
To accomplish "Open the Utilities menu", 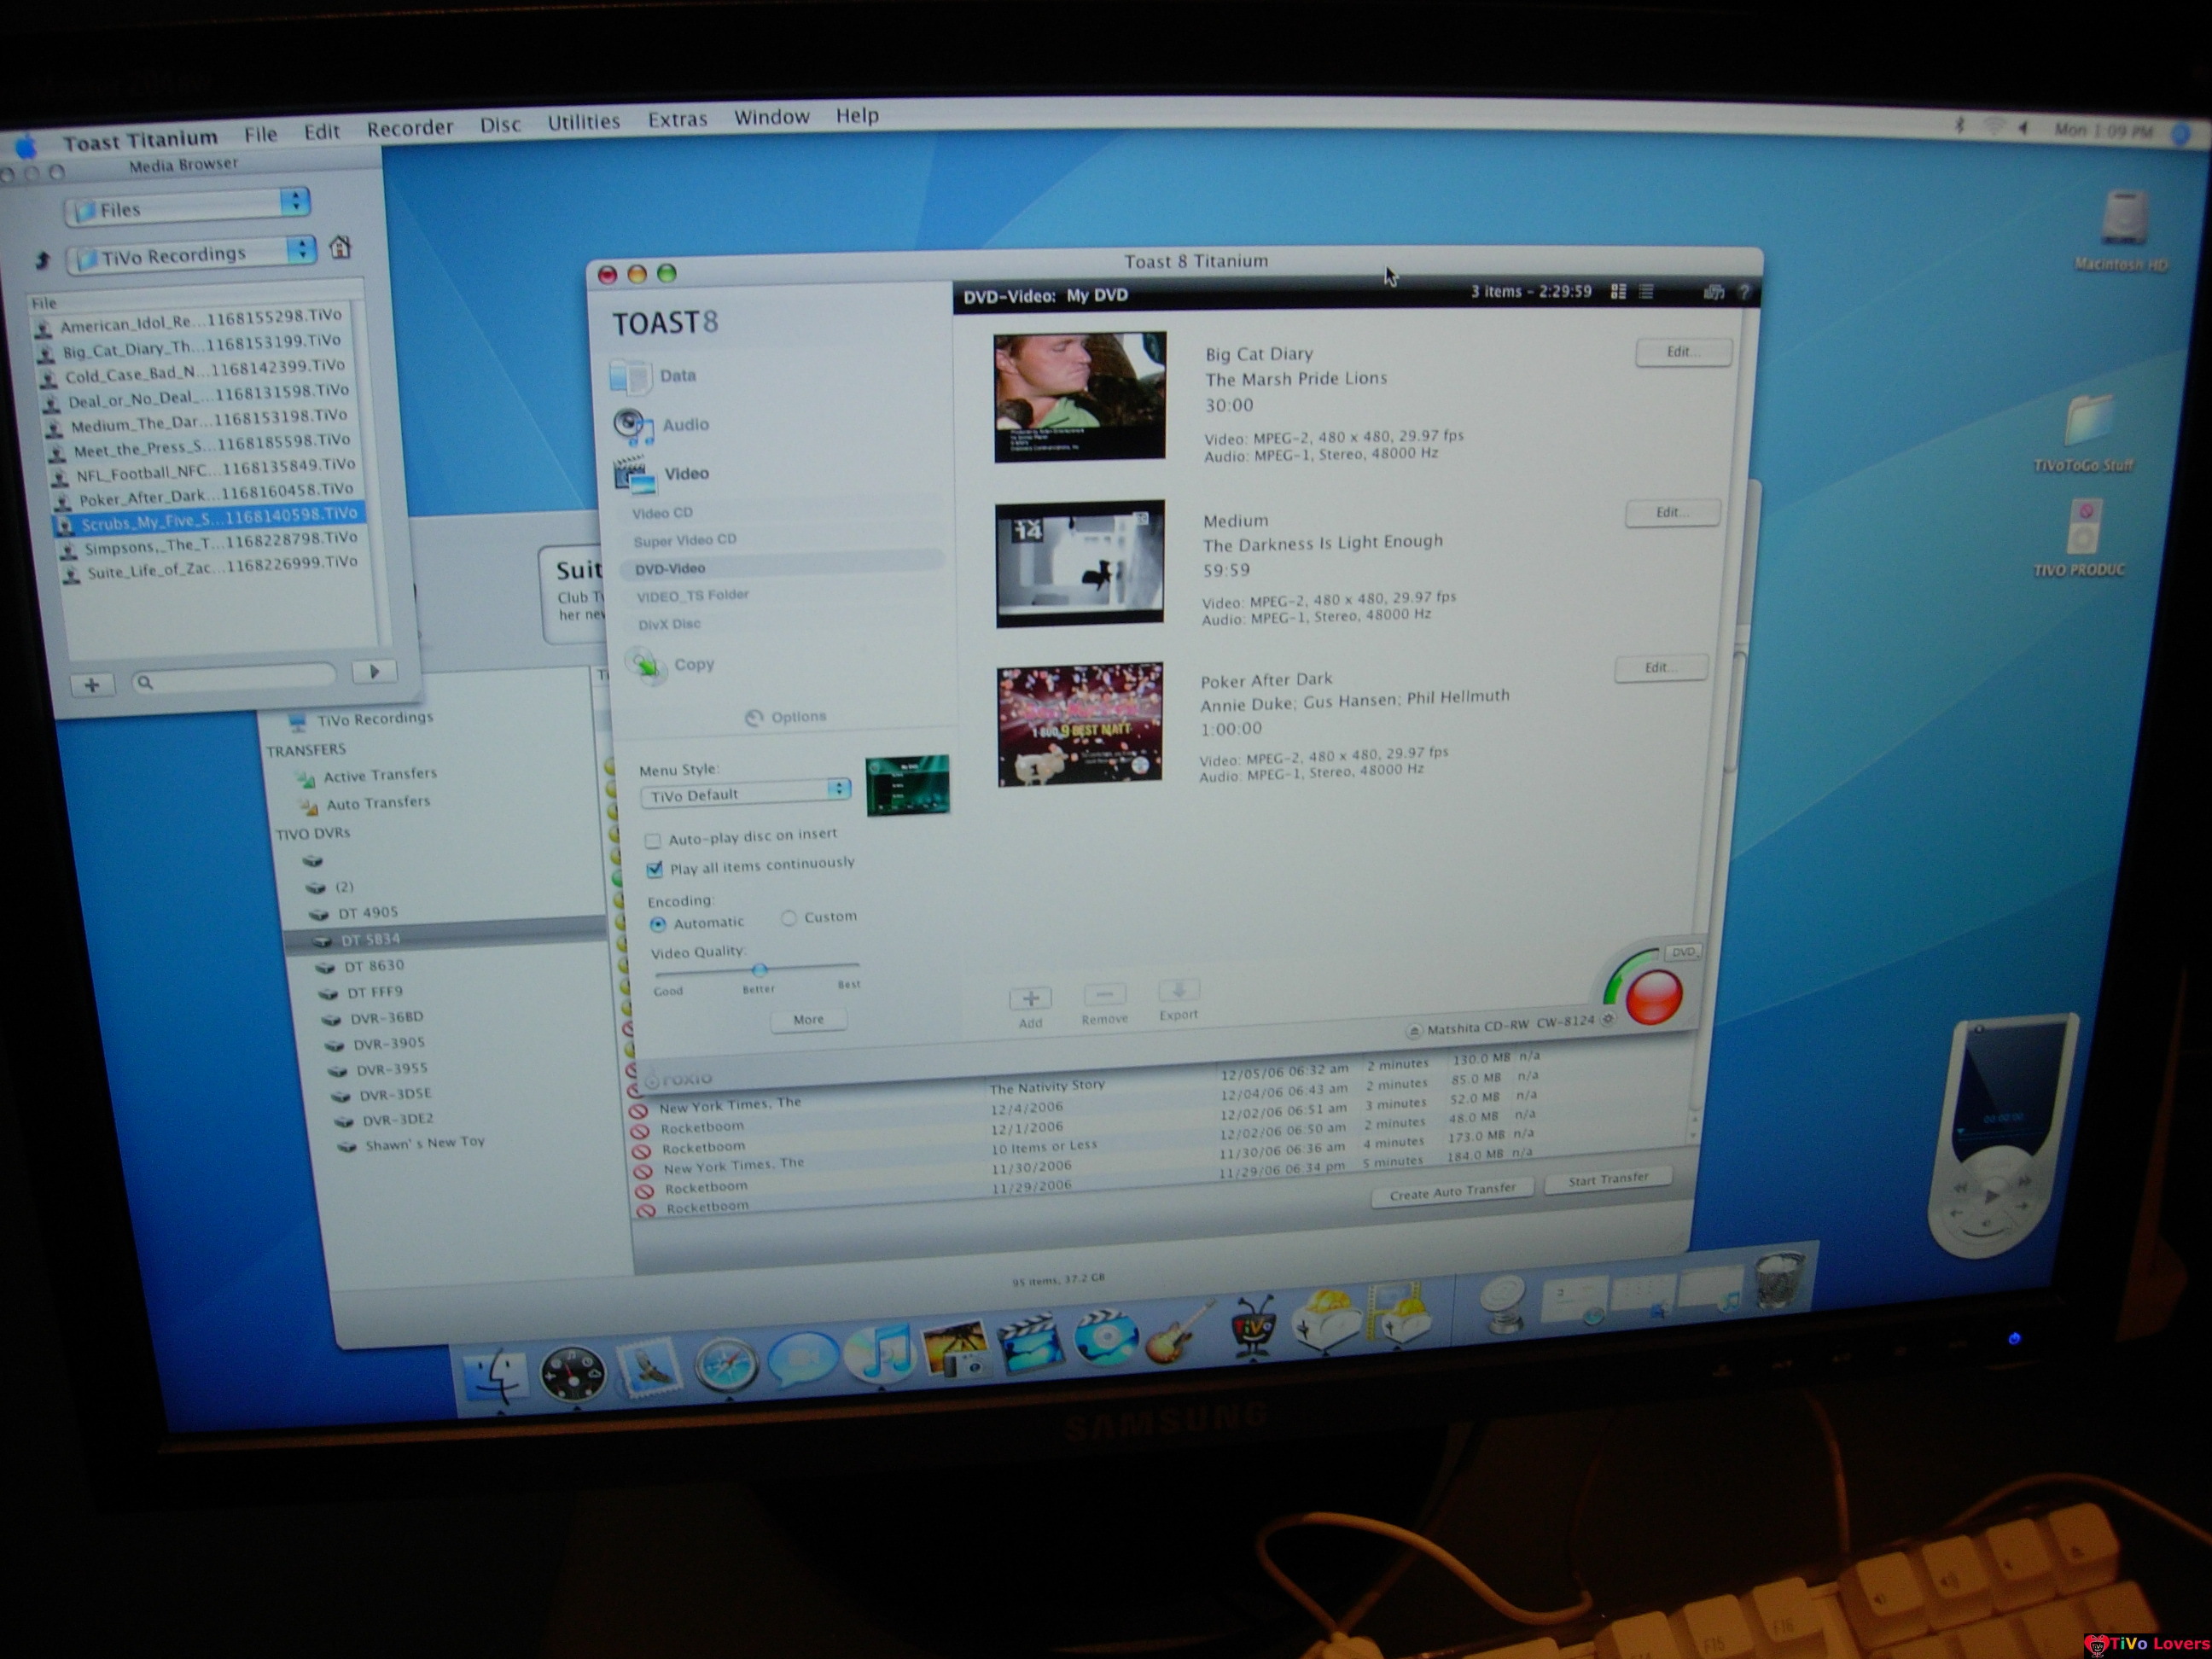I will coord(583,122).
